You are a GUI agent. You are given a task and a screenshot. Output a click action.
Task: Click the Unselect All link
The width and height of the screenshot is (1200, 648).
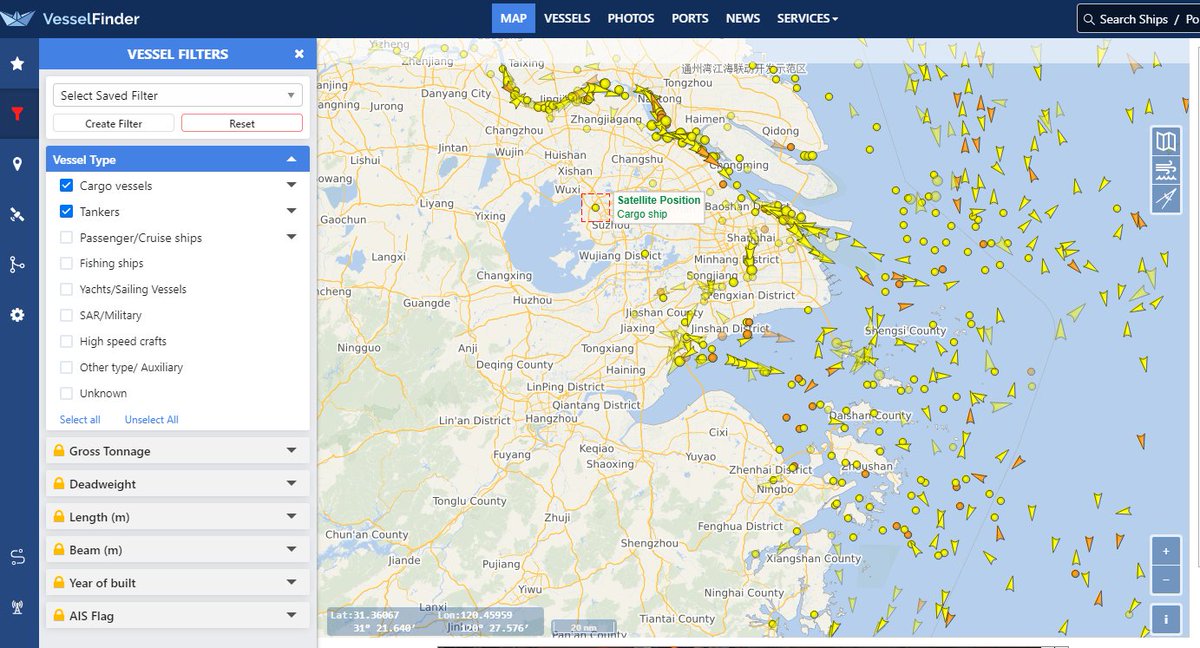[x=151, y=420]
